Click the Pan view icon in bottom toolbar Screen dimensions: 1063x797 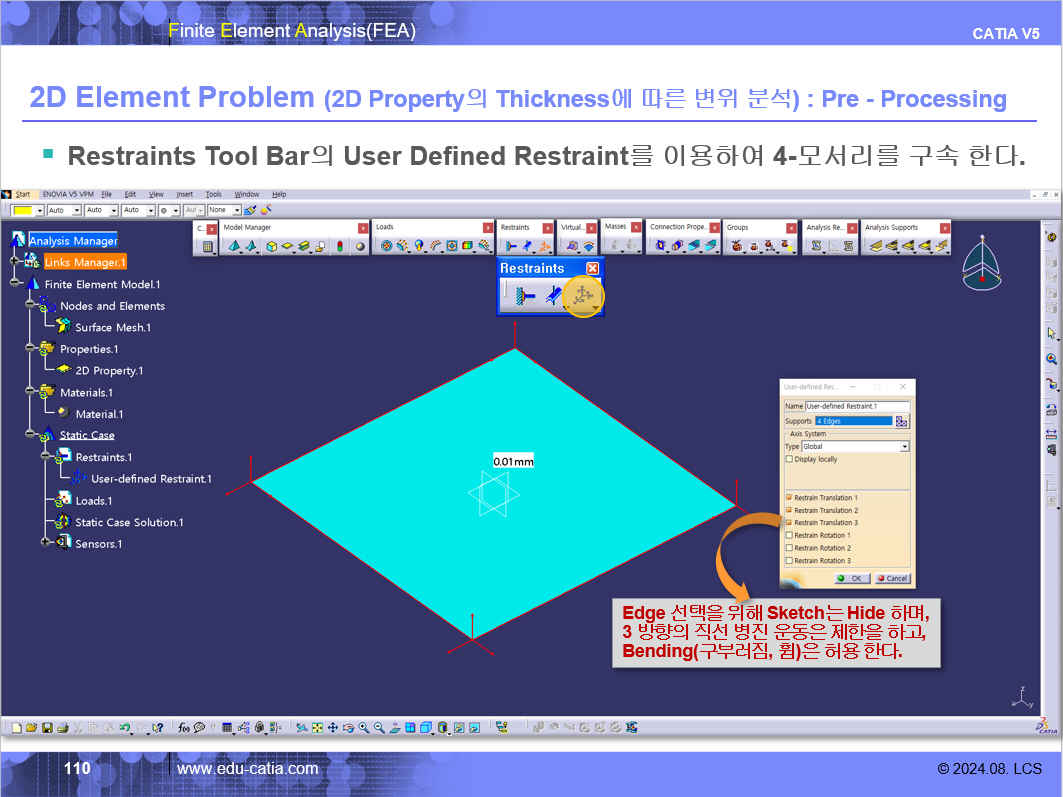pyautogui.click(x=333, y=727)
